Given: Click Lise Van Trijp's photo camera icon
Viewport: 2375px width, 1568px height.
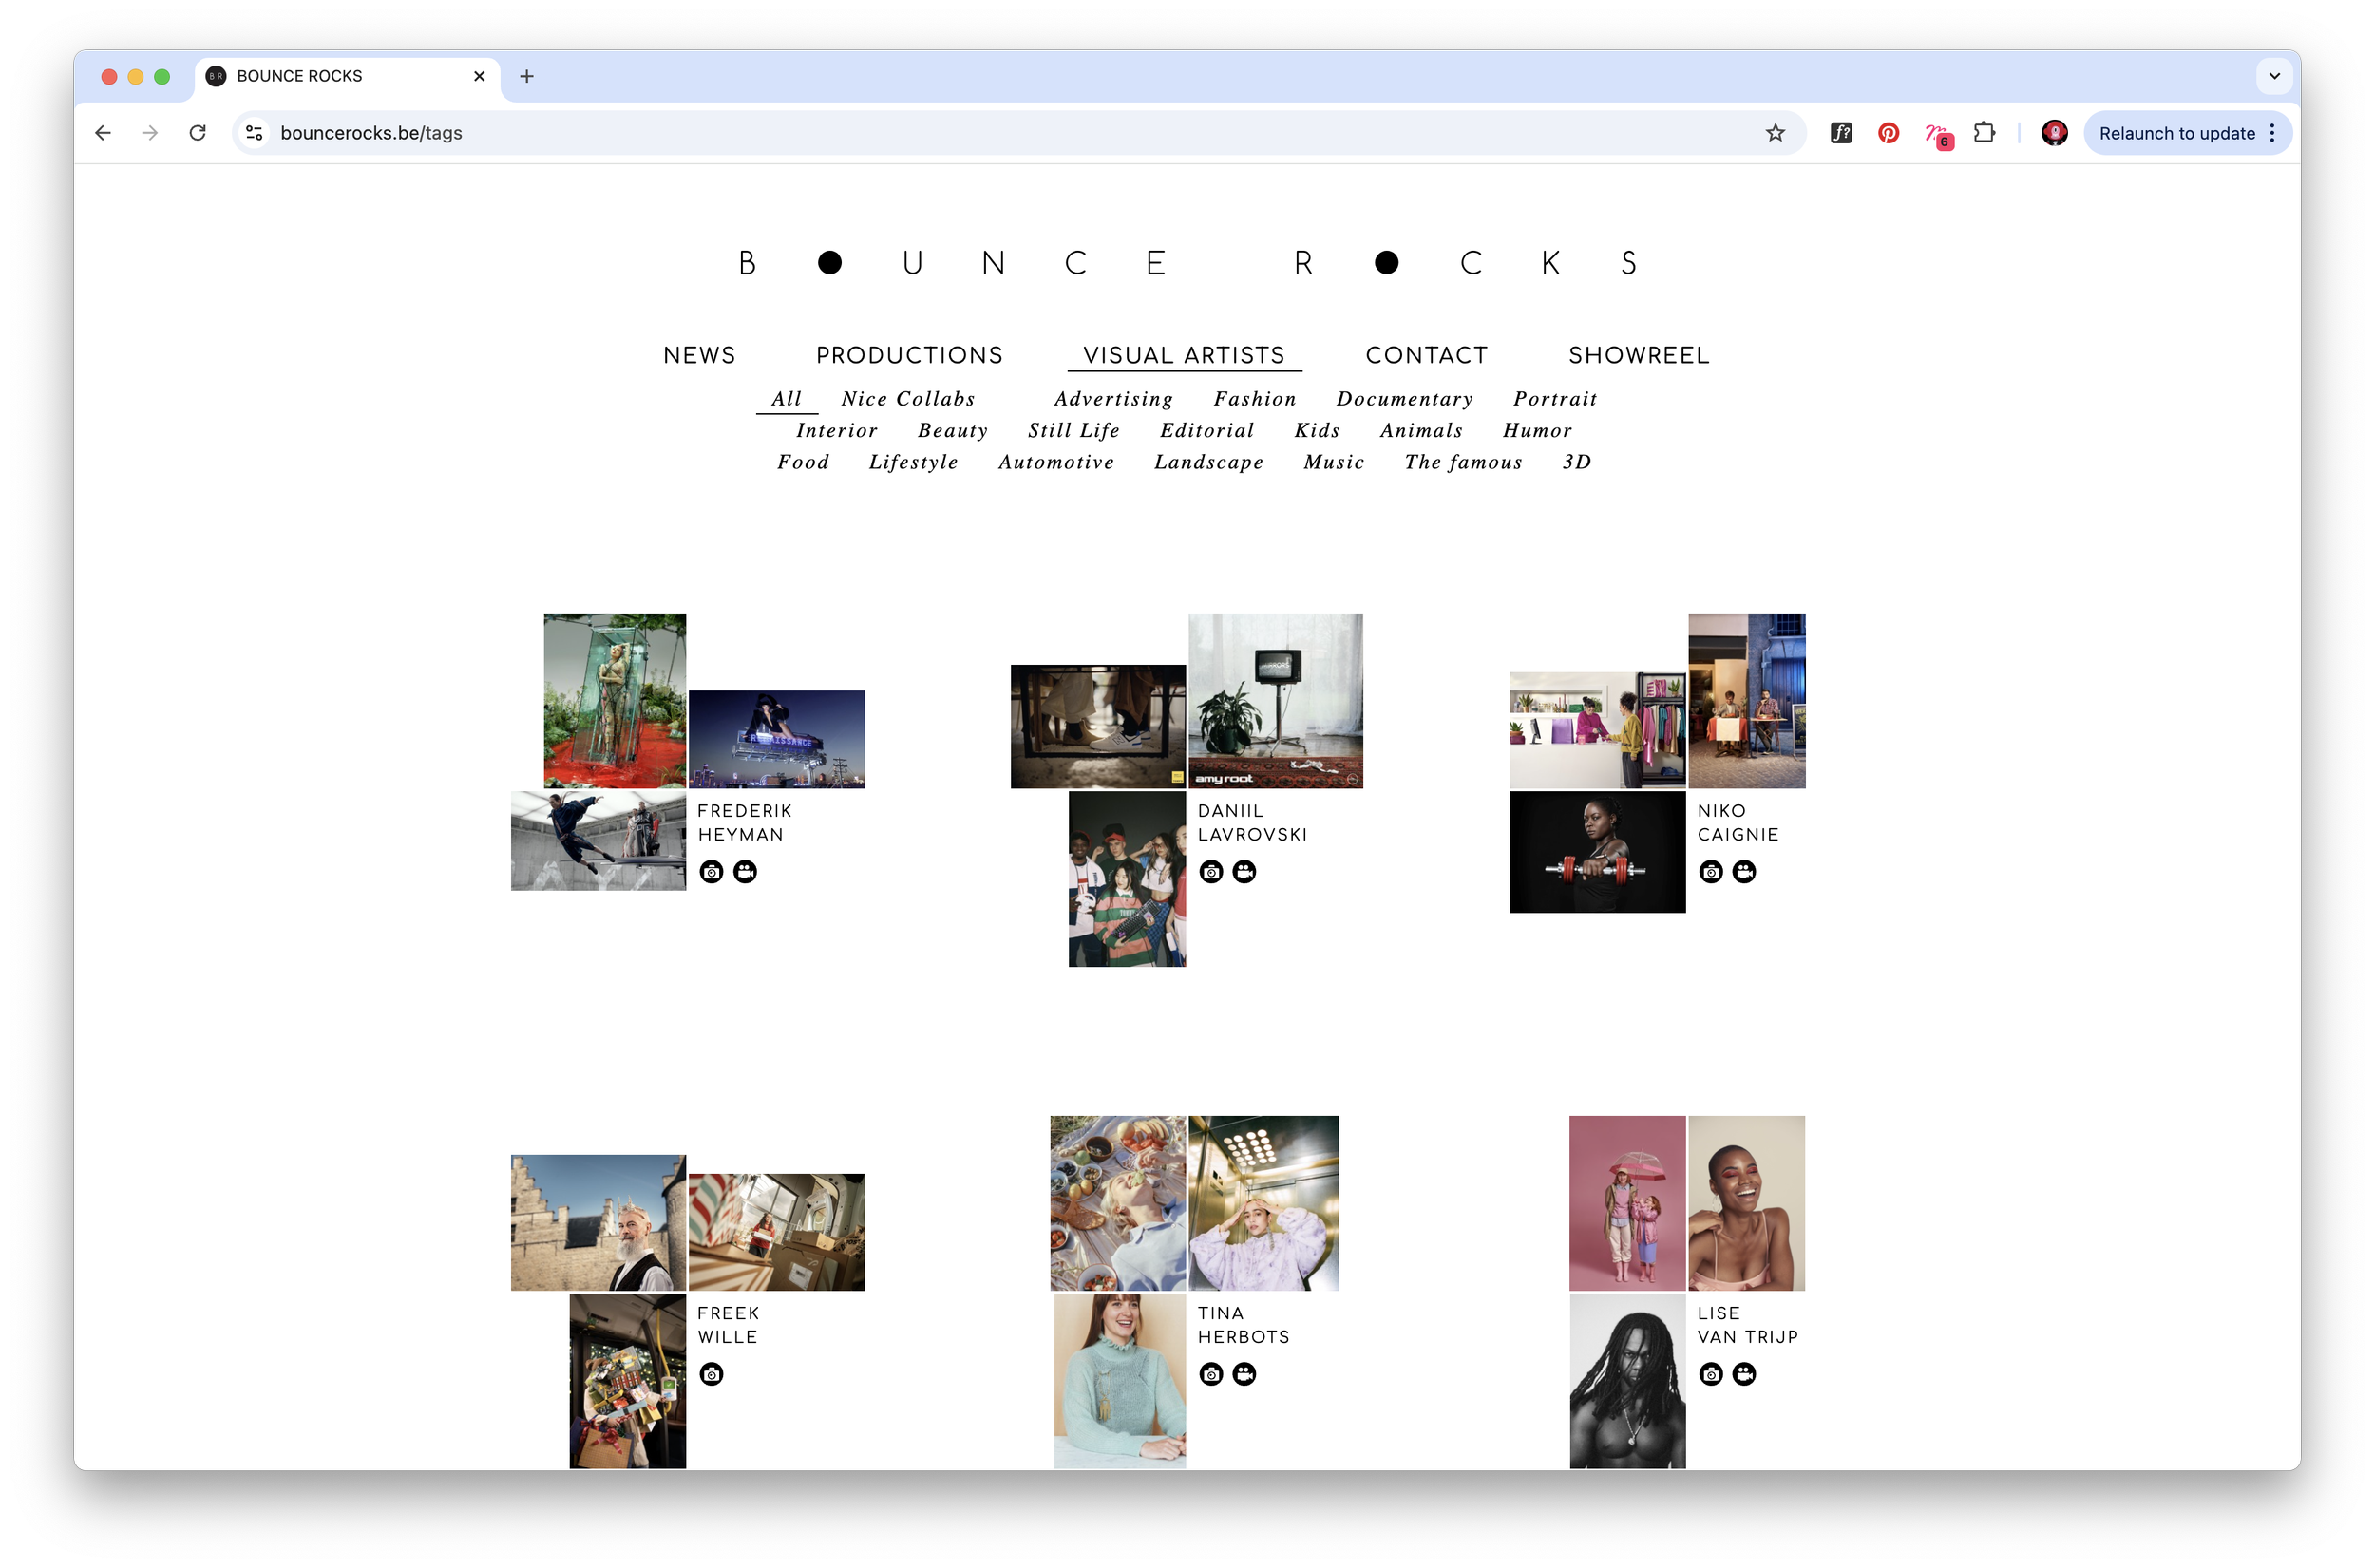Looking at the screenshot, I should 1711,1374.
